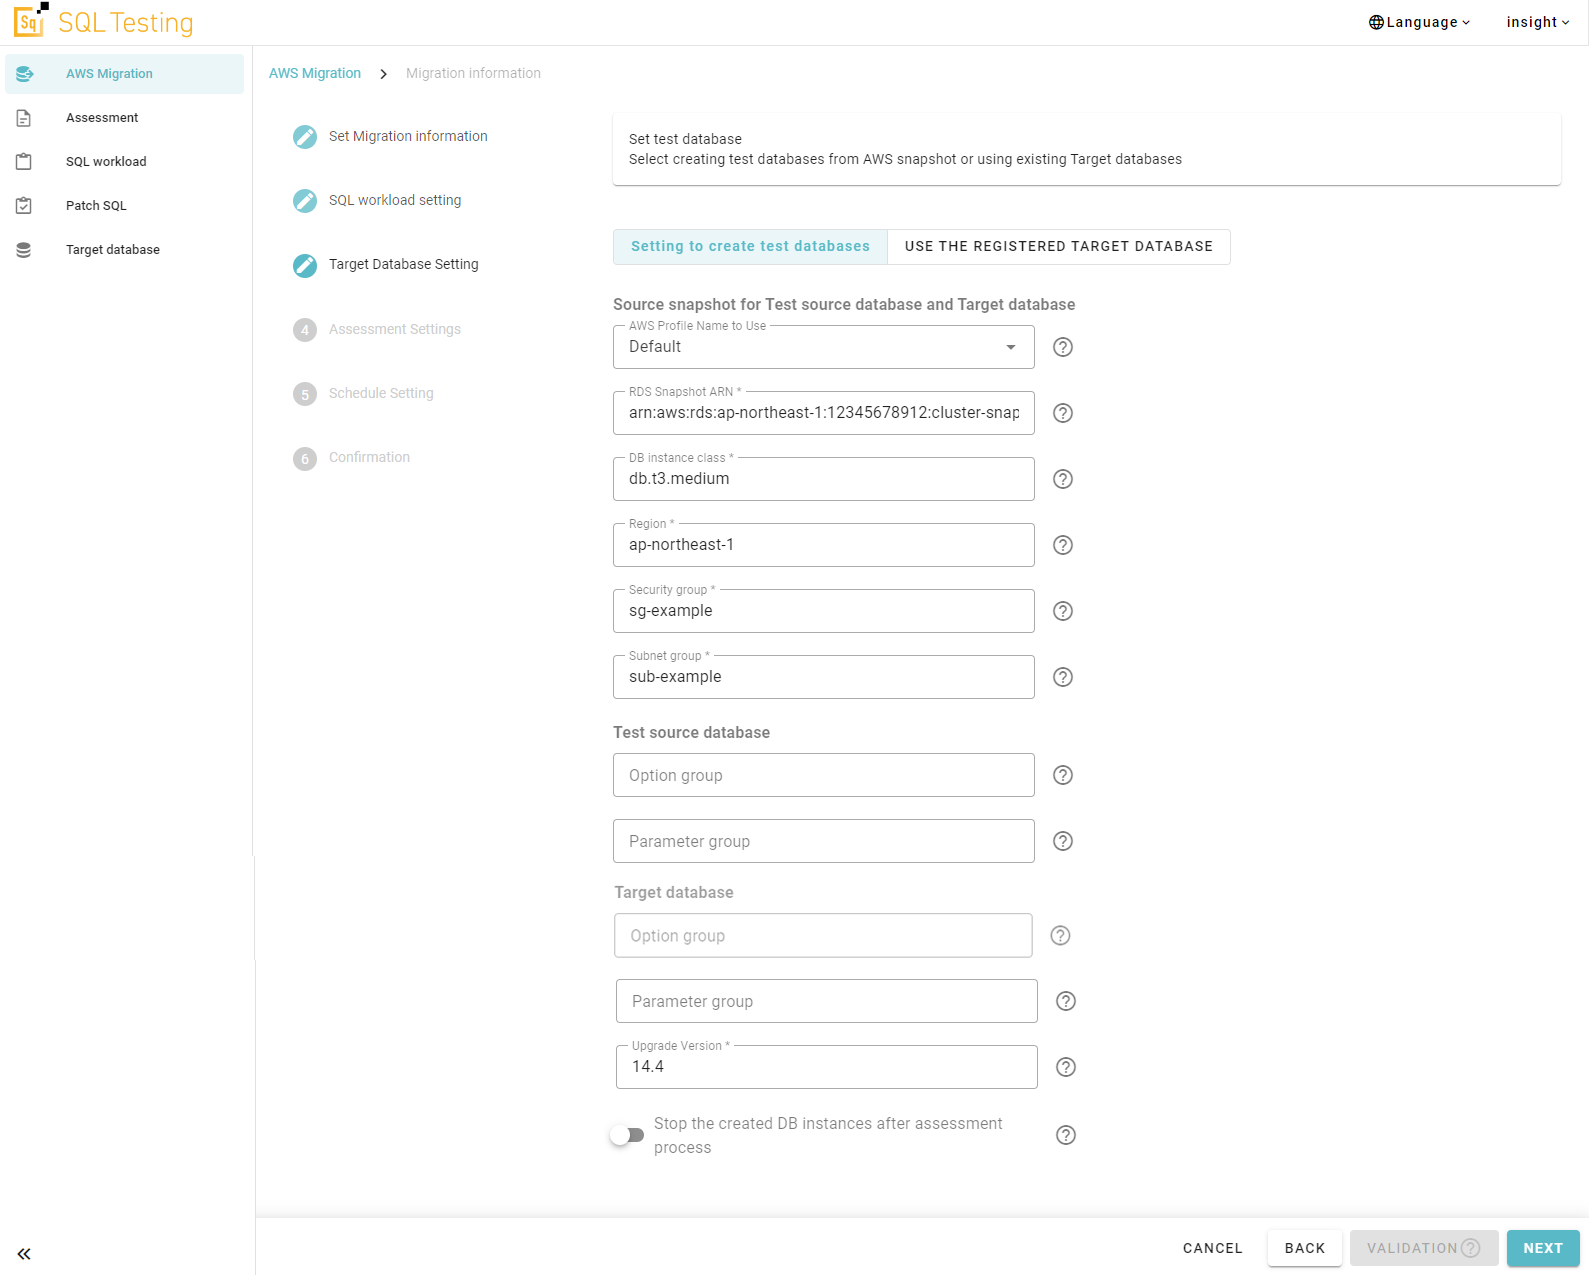
Task: Click Target database Option group field
Action: (x=823, y=935)
